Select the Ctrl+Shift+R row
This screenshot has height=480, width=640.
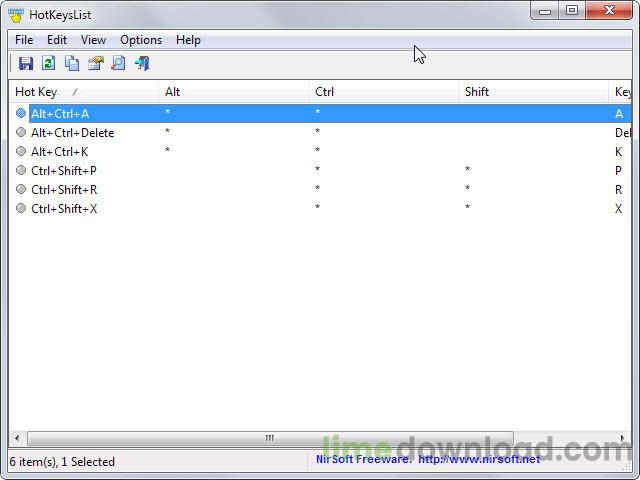pos(320,189)
